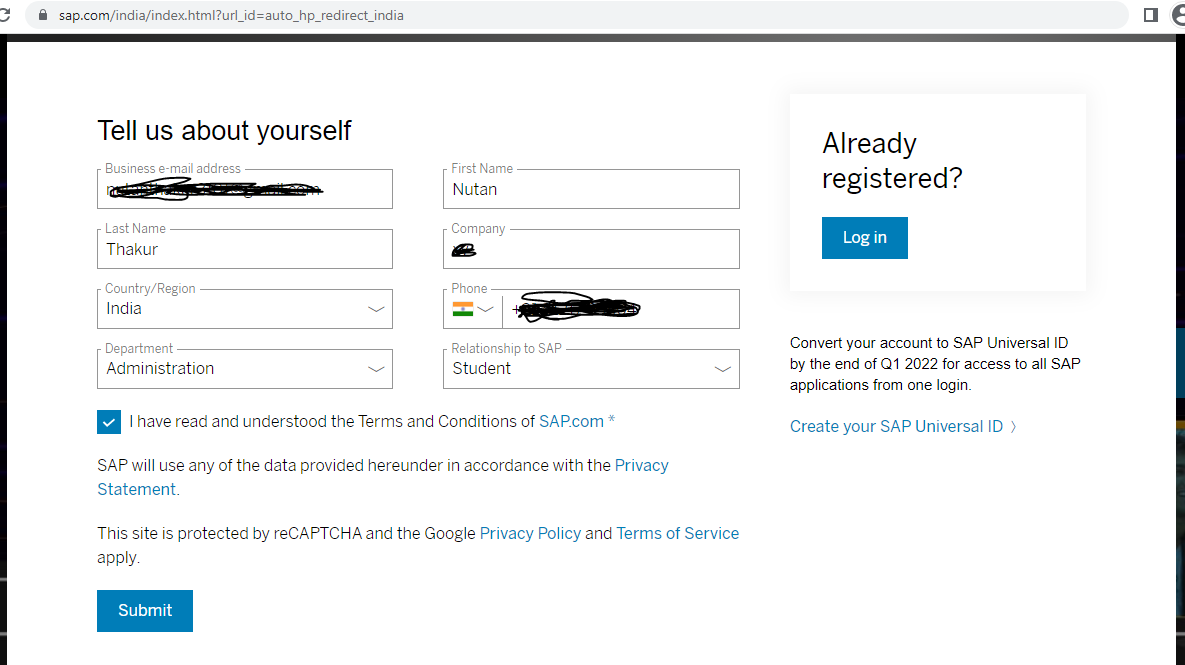Click the Log in button
Viewport: 1185px width, 665px height.
pos(865,238)
